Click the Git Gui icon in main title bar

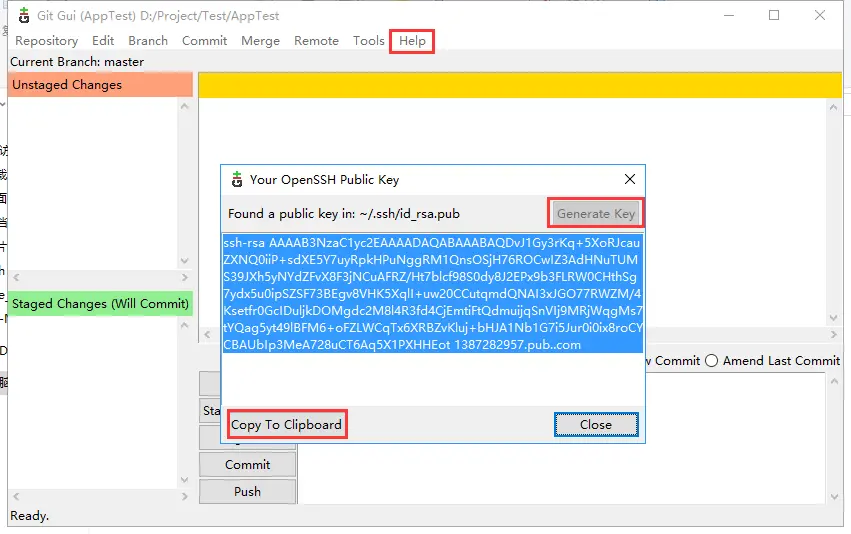(23, 16)
